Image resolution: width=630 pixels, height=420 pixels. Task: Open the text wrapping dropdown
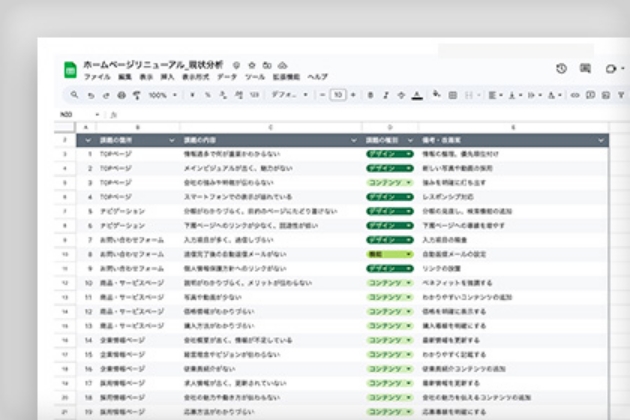(x=534, y=95)
